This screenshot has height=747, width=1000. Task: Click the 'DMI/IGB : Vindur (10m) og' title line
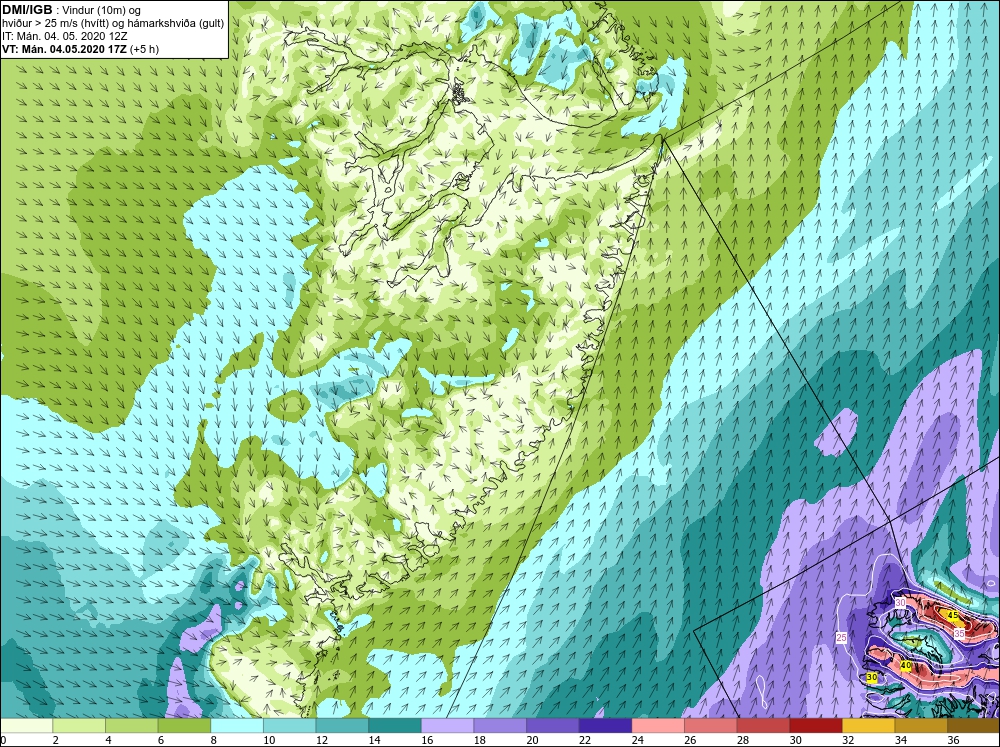71,10
